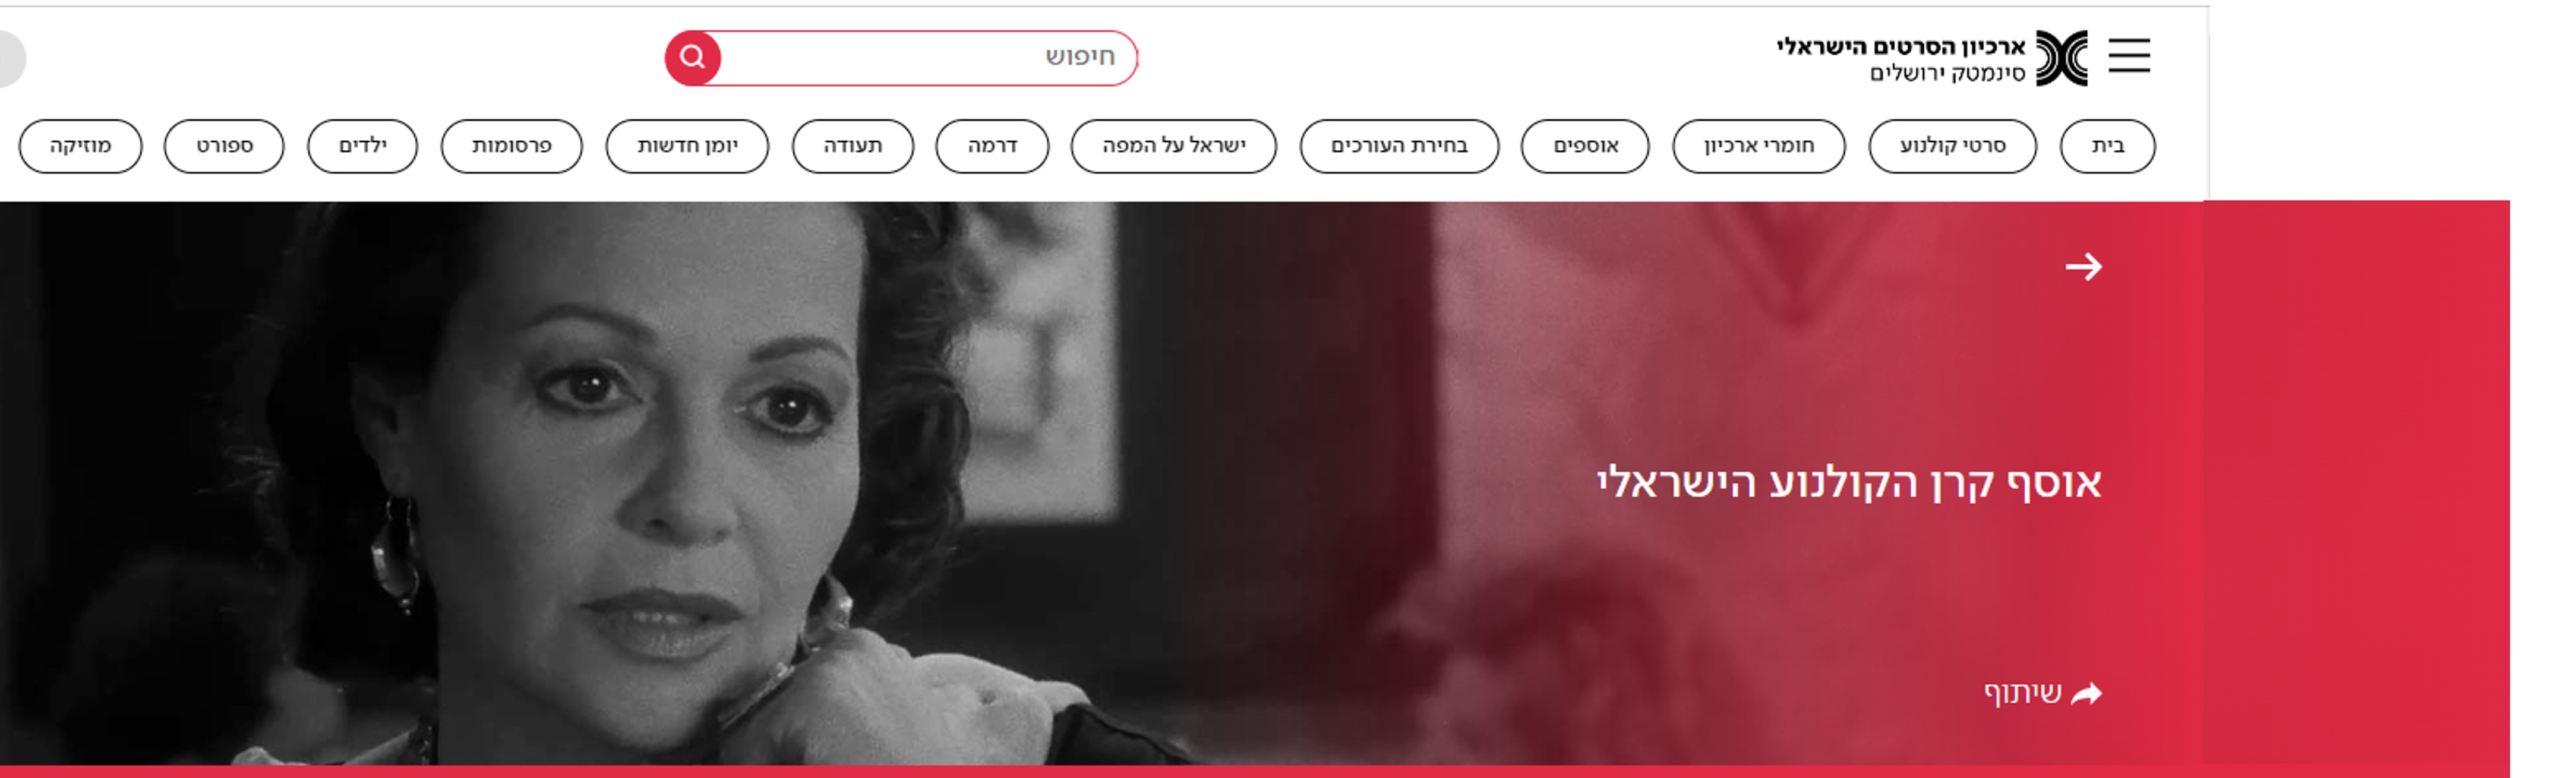Open יומן חדשות category

(x=687, y=146)
